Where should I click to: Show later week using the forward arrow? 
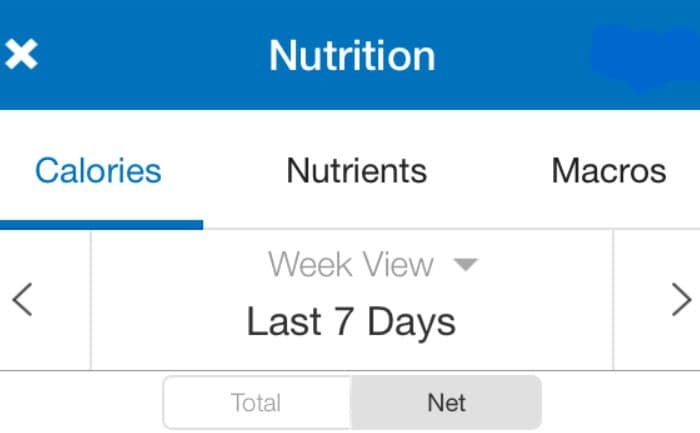point(682,300)
